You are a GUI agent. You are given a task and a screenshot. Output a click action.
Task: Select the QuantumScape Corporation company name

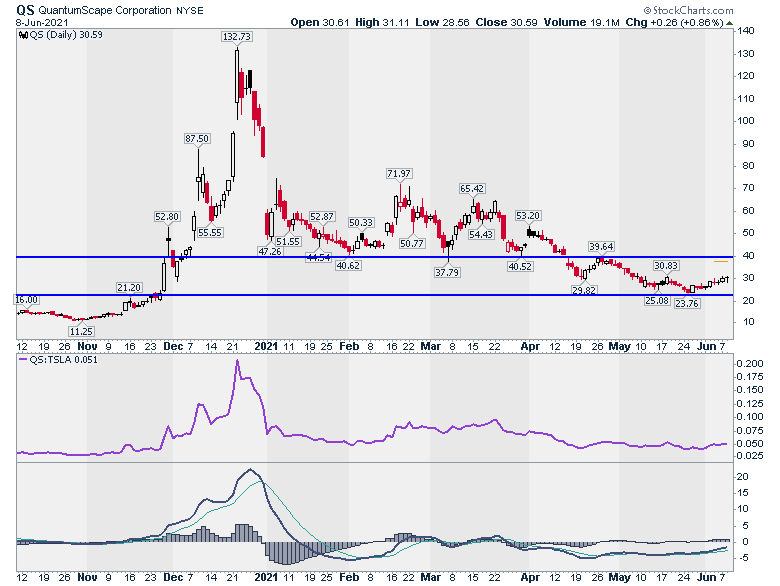(104, 10)
